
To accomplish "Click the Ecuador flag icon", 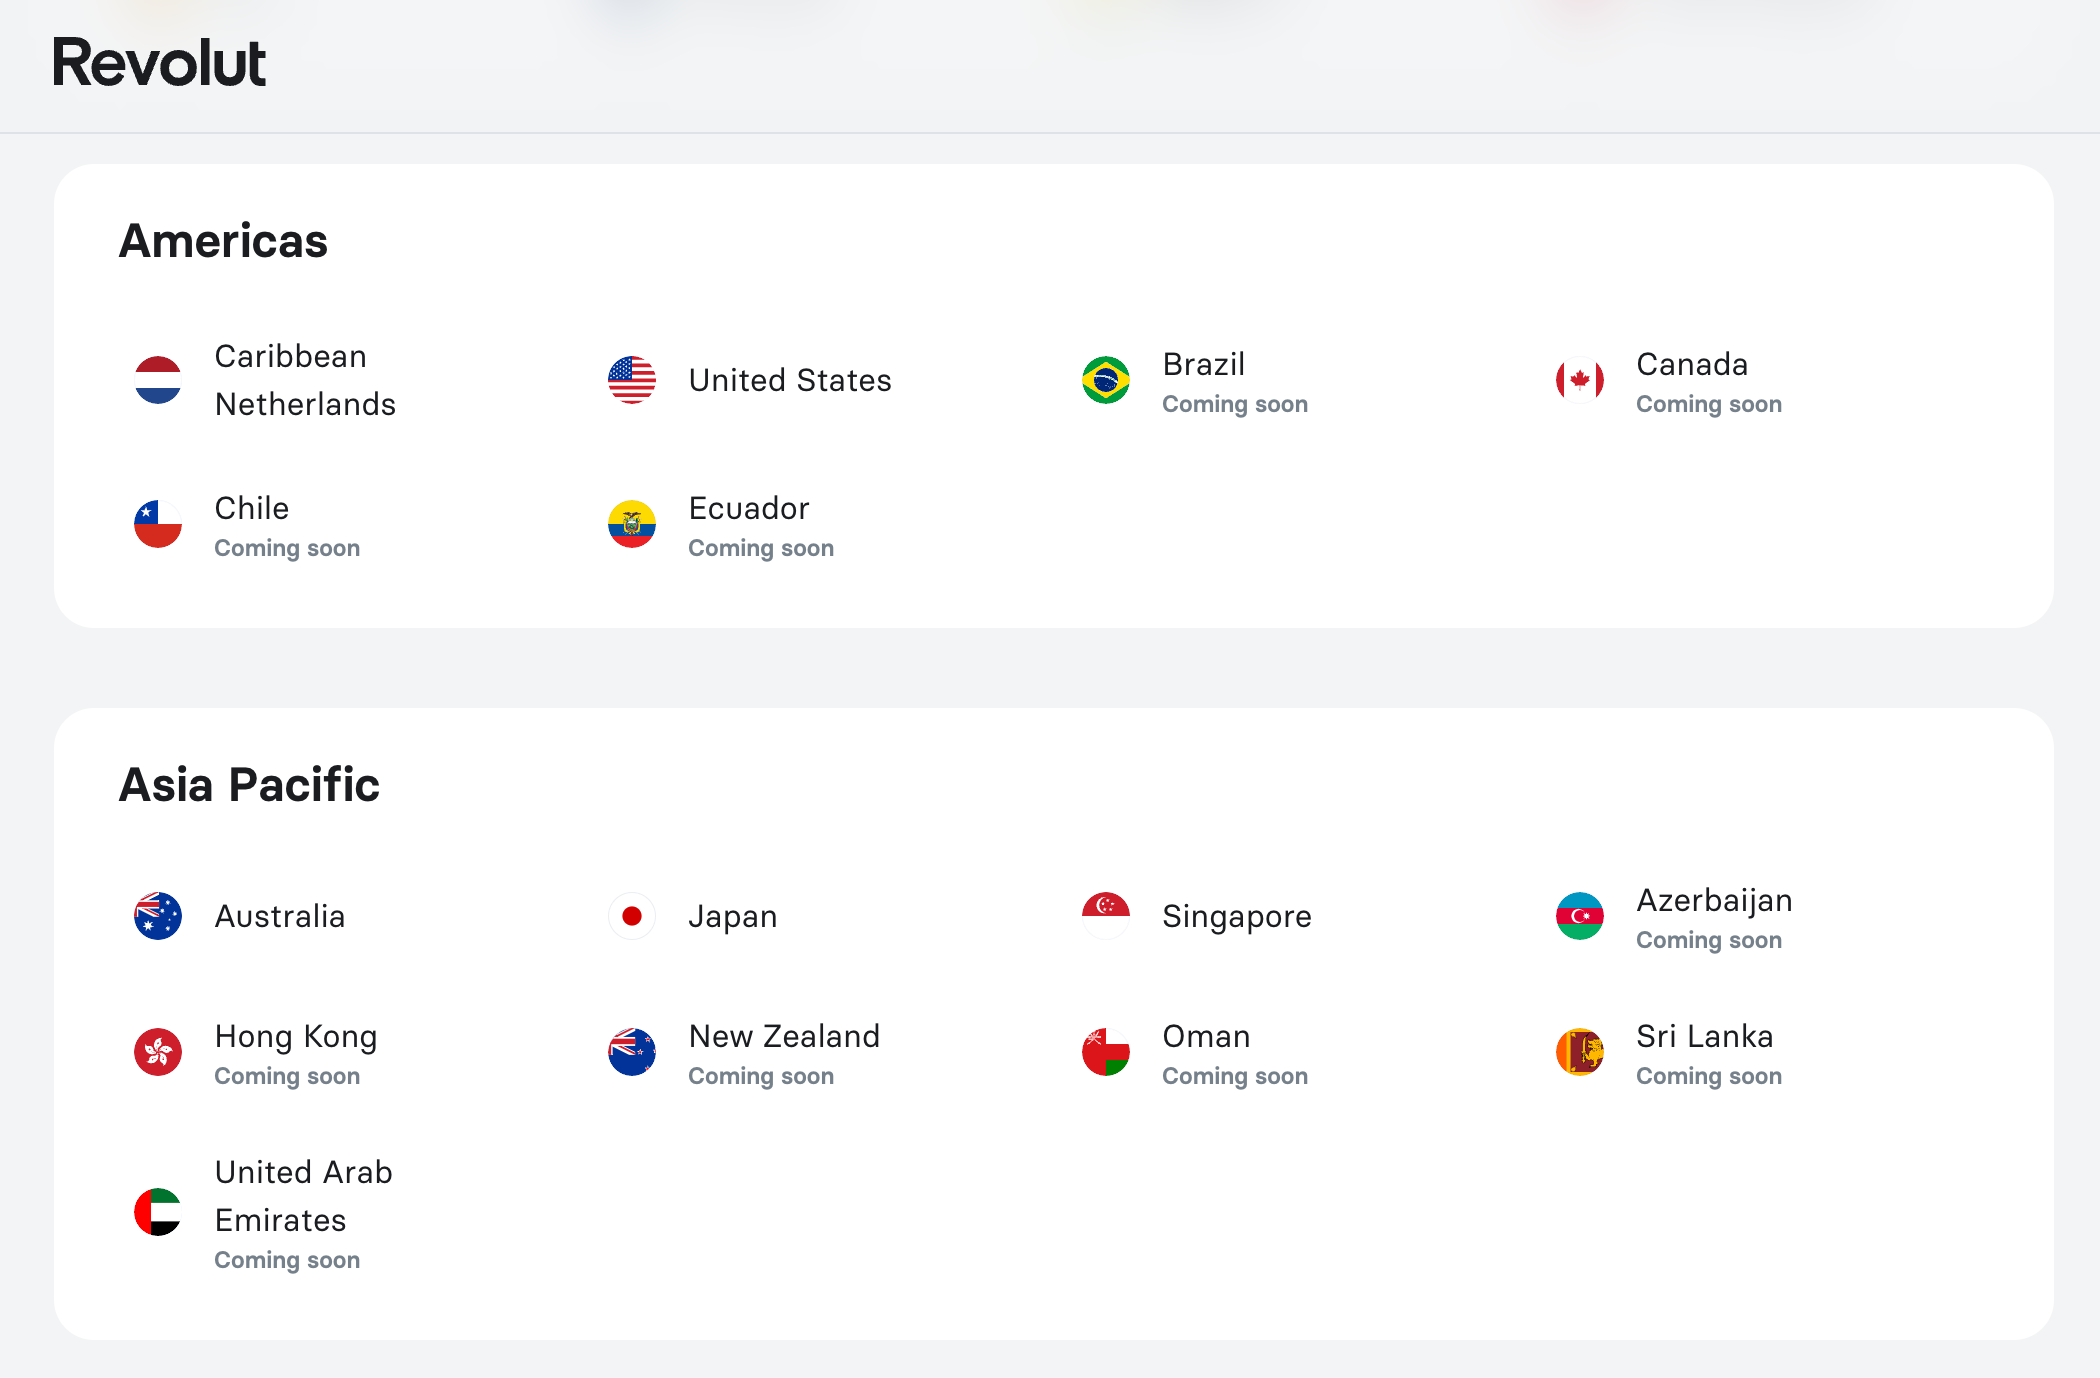I will point(631,524).
